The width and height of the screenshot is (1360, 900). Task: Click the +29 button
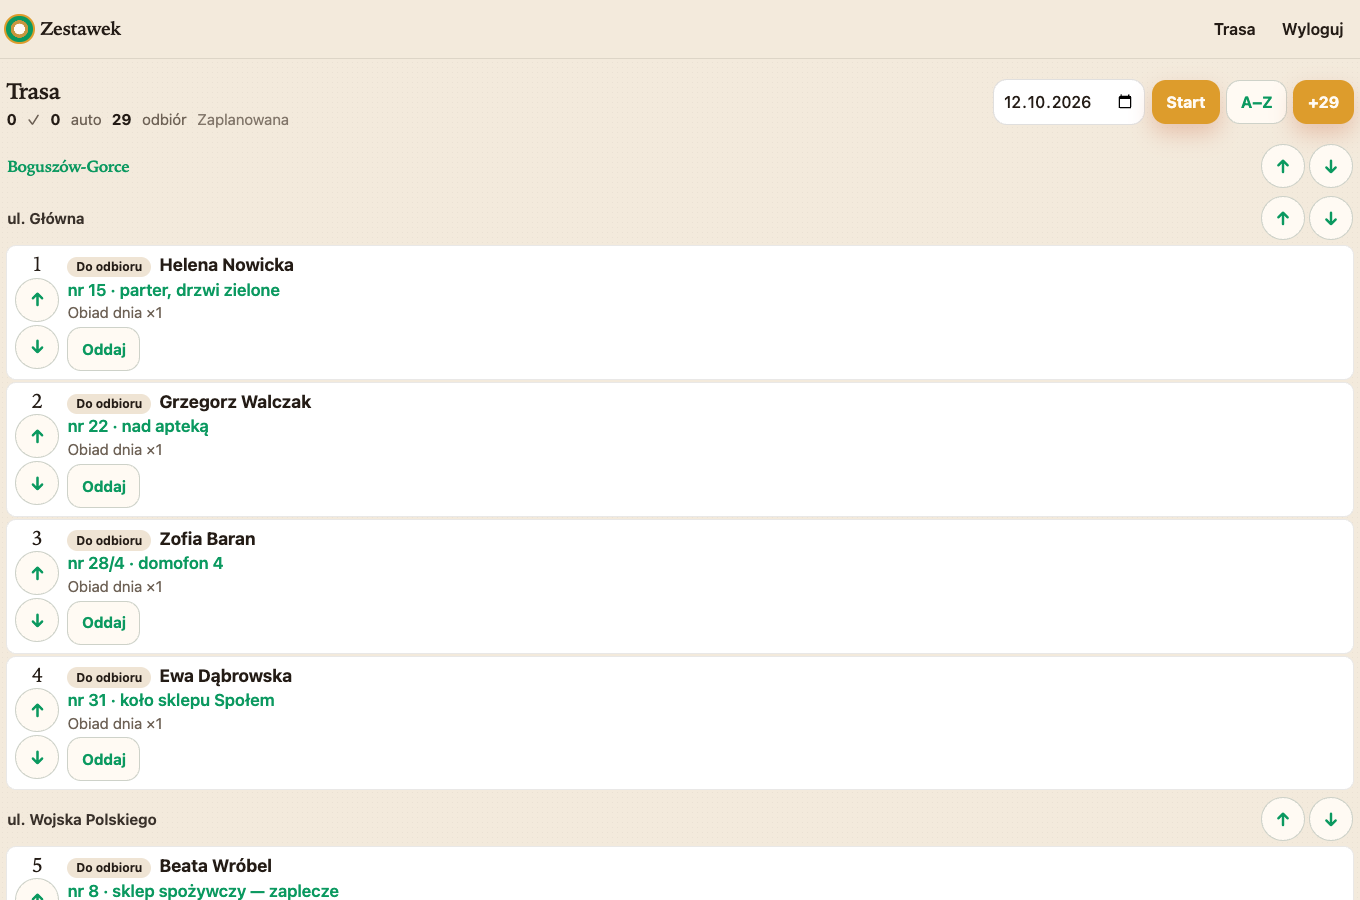coord(1323,102)
